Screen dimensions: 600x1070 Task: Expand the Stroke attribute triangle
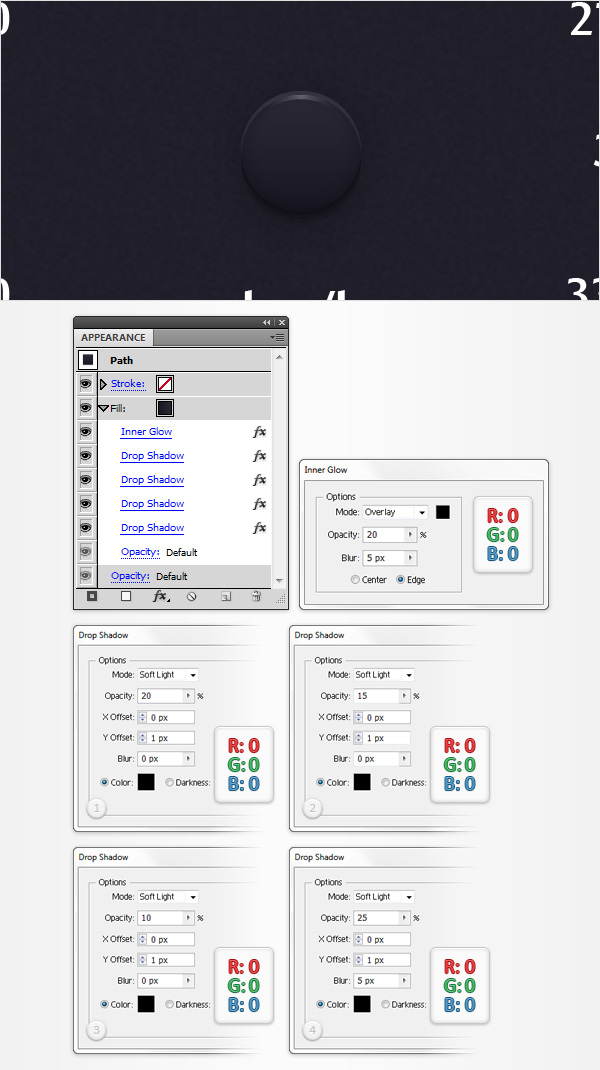point(103,384)
